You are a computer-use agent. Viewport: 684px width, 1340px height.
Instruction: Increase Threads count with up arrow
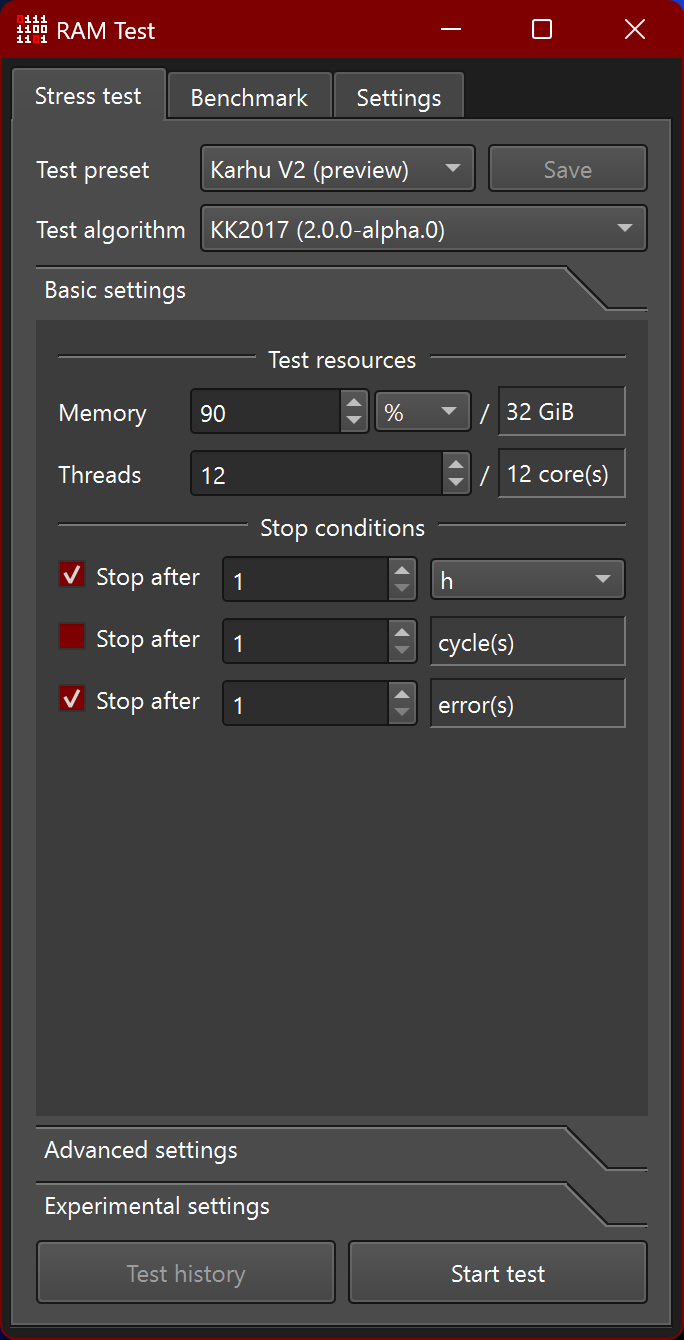(x=456, y=464)
